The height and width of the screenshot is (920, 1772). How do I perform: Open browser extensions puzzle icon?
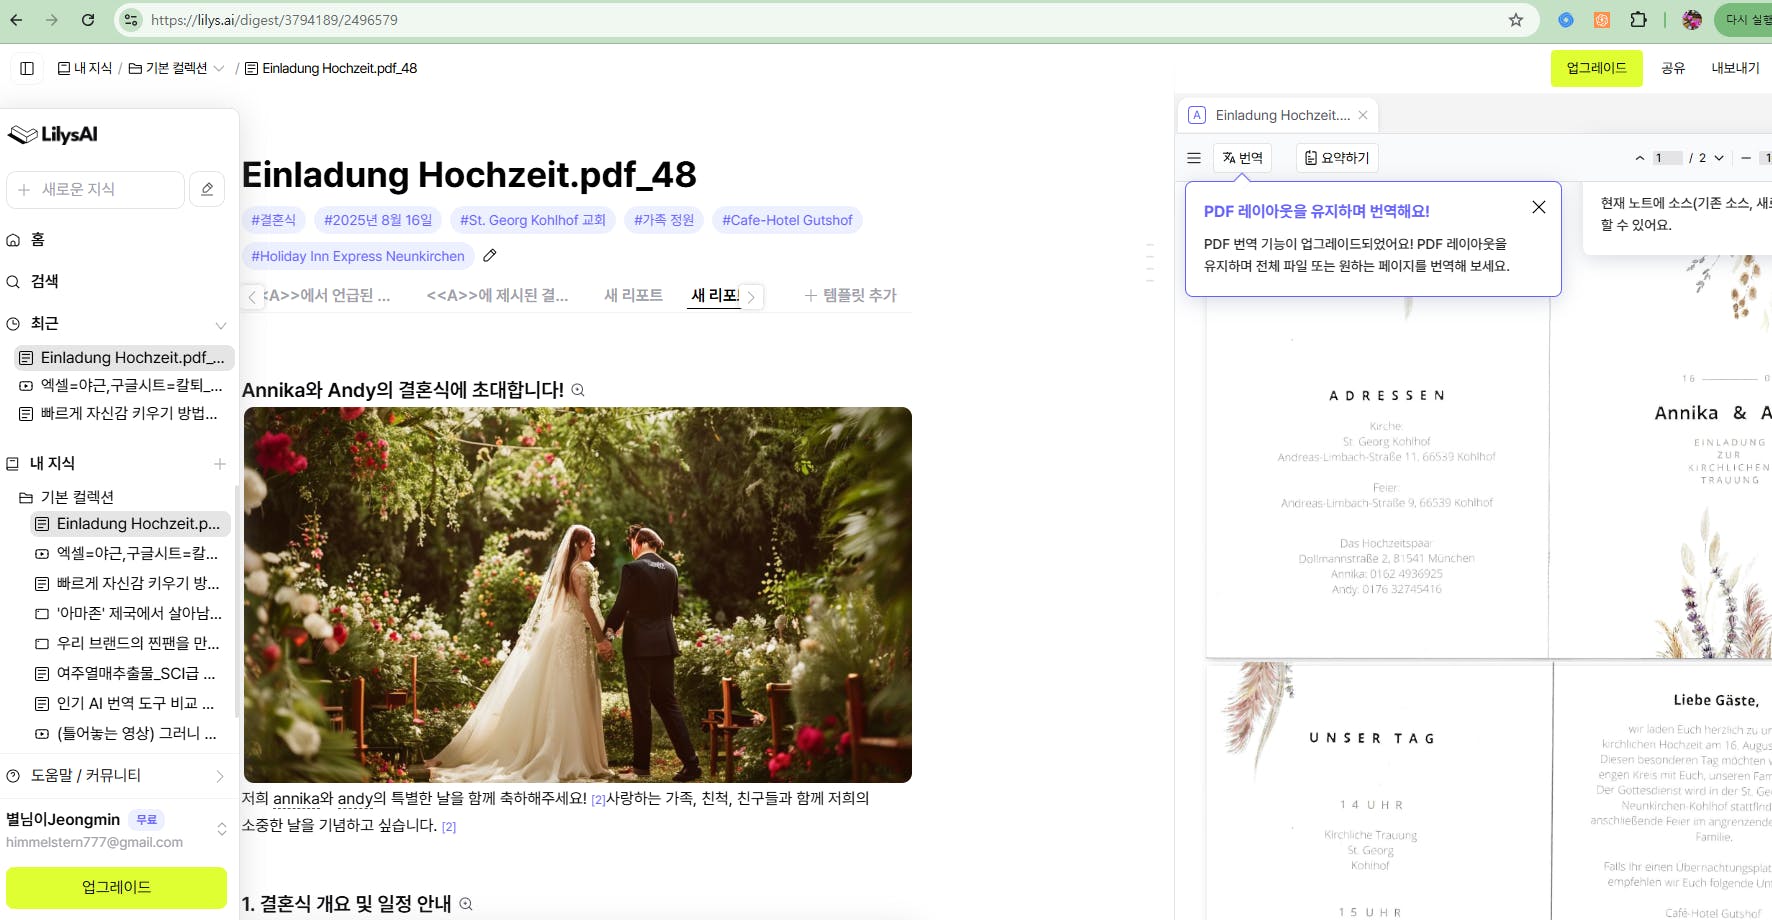click(x=1638, y=20)
